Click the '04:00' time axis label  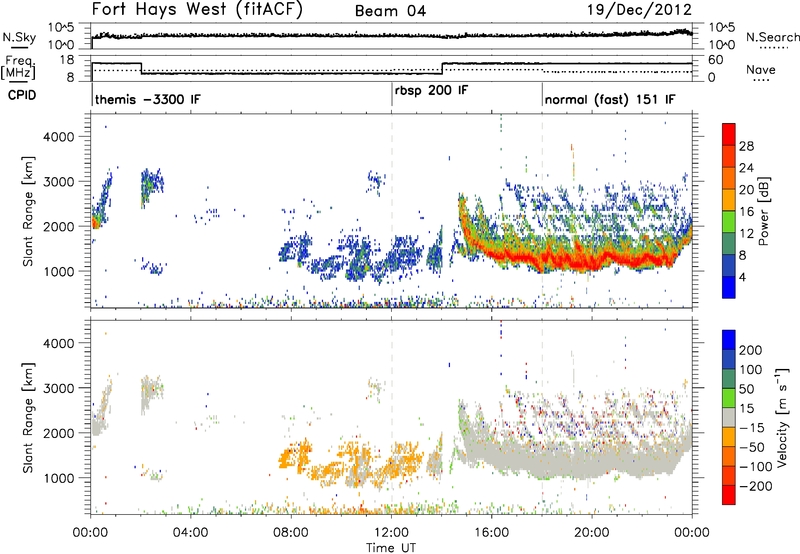190,533
